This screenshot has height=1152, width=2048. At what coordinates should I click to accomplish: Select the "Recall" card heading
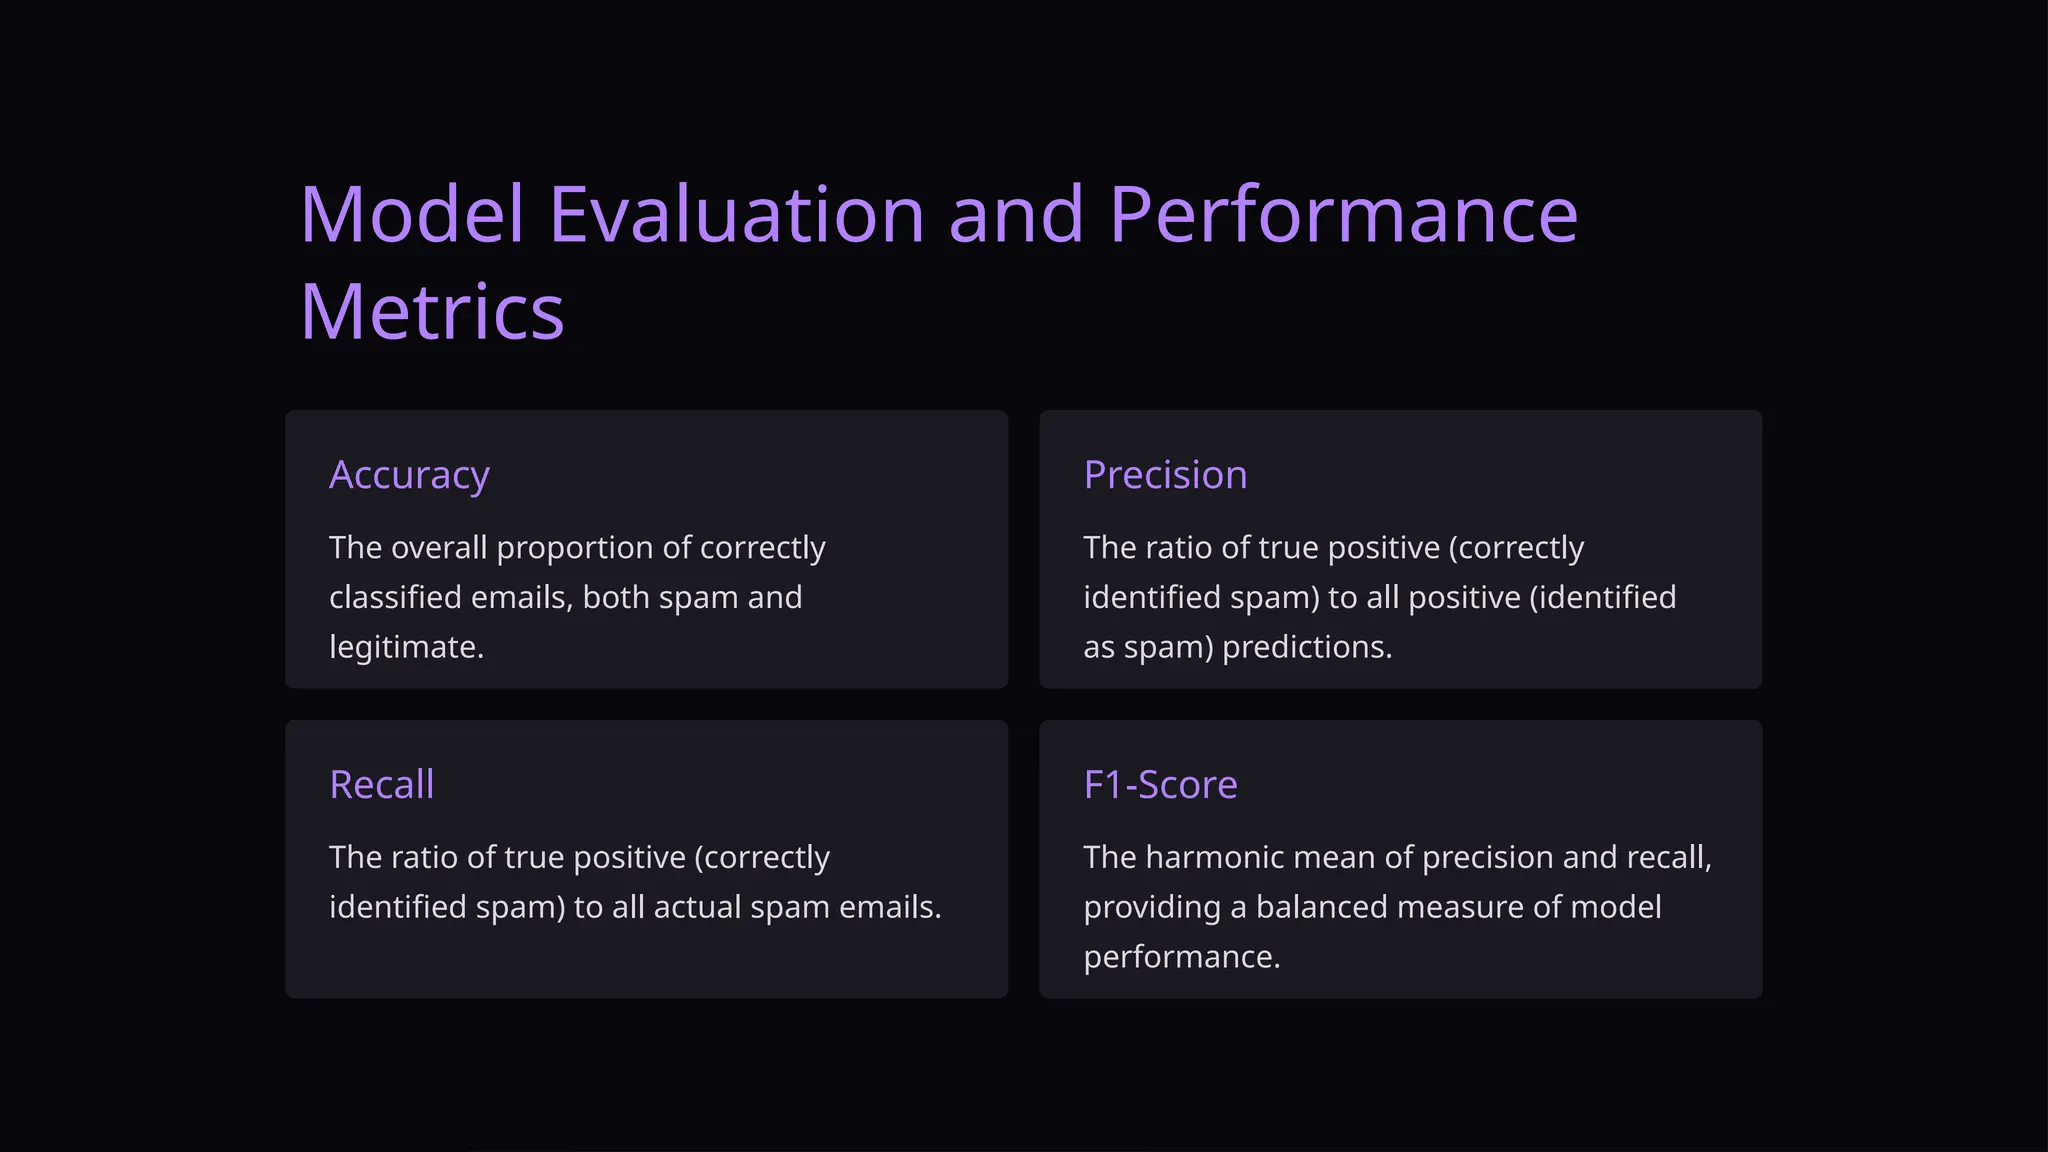tap(381, 785)
